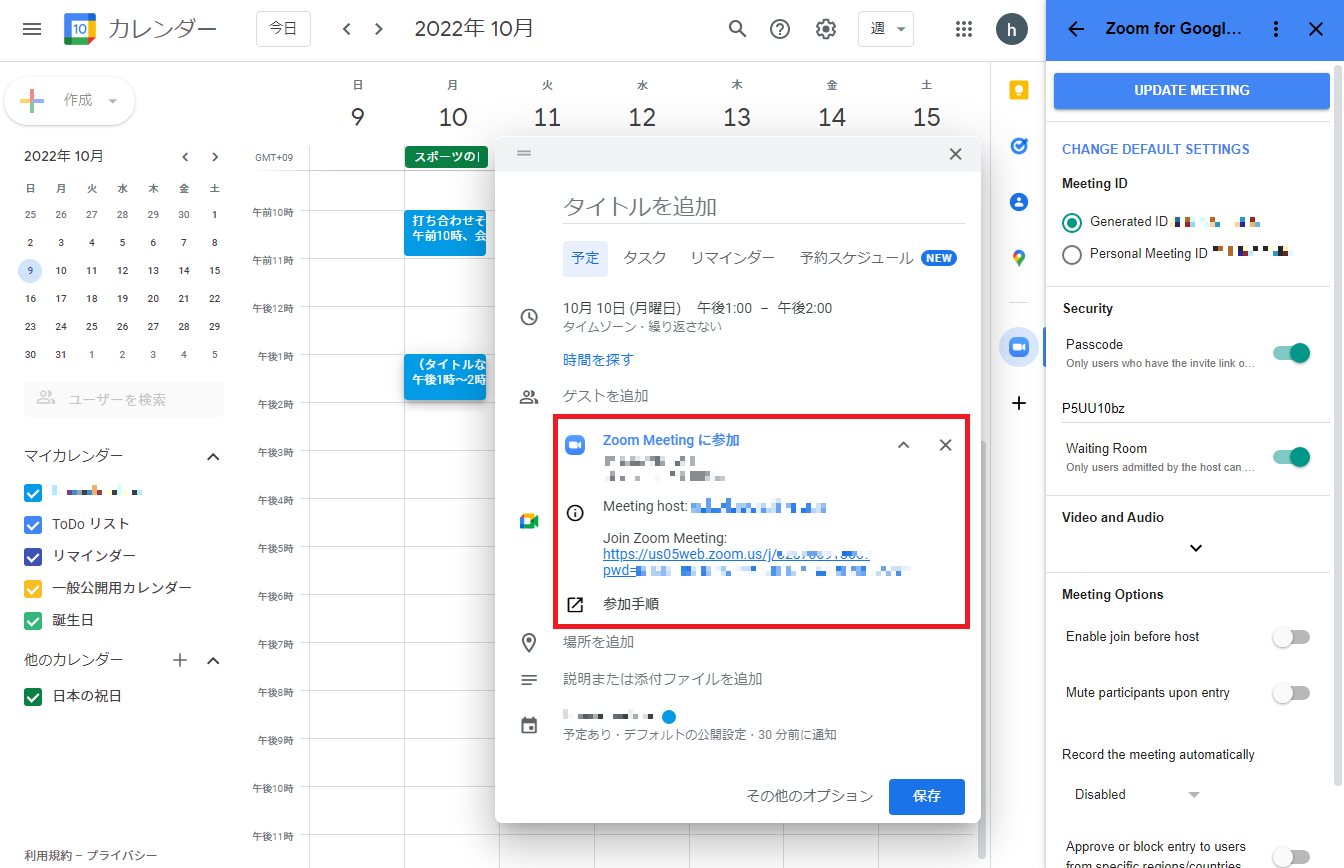Open the 週 view dropdown
The width and height of the screenshot is (1344, 868).
tap(885, 29)
